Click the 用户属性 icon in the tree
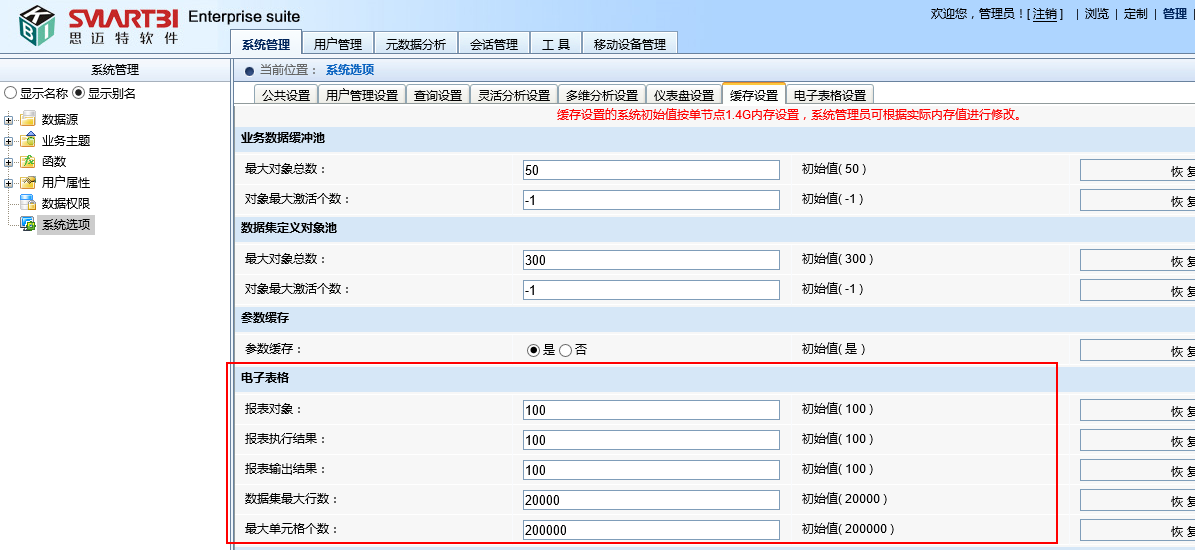Image resolution: width=1195 pixels, height=550 pixels. (x=28, y=182)
